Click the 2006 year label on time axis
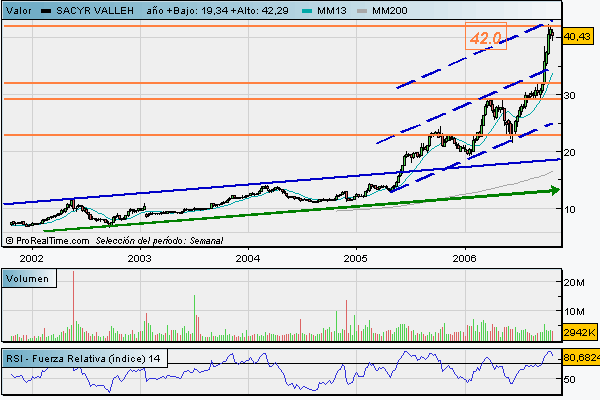600x400 pixels. point(465,258)
